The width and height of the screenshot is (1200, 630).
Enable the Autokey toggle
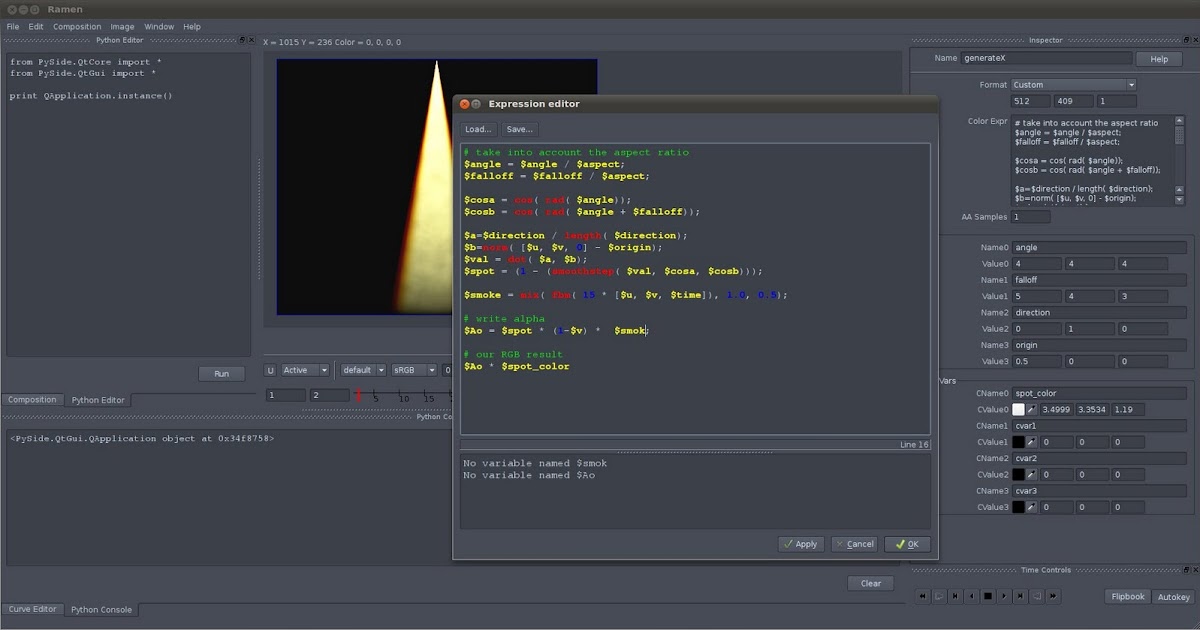click(1172, 596)
